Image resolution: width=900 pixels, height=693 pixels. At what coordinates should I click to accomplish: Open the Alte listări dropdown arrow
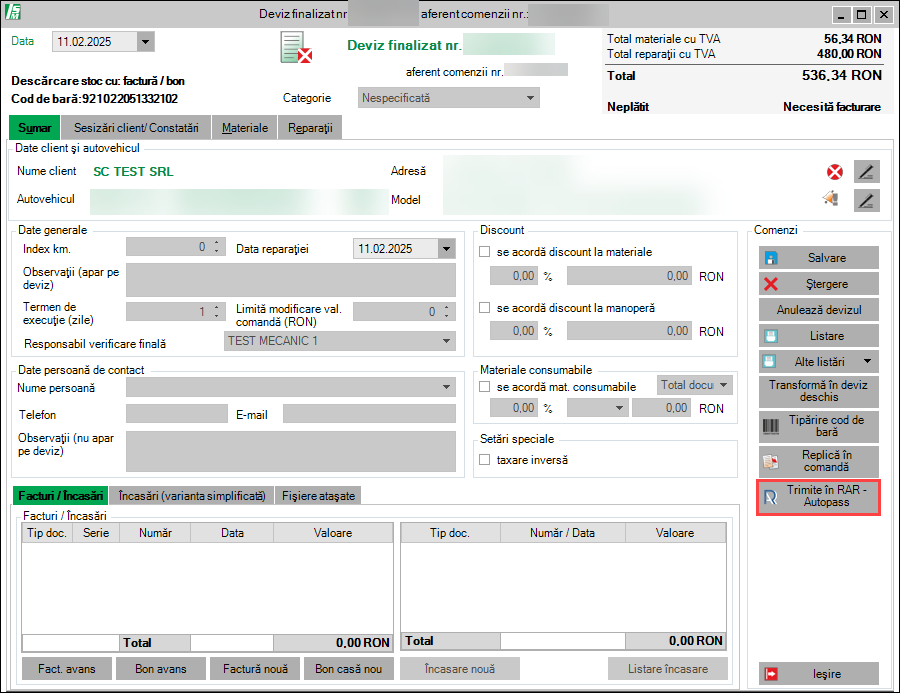point(866,361)
